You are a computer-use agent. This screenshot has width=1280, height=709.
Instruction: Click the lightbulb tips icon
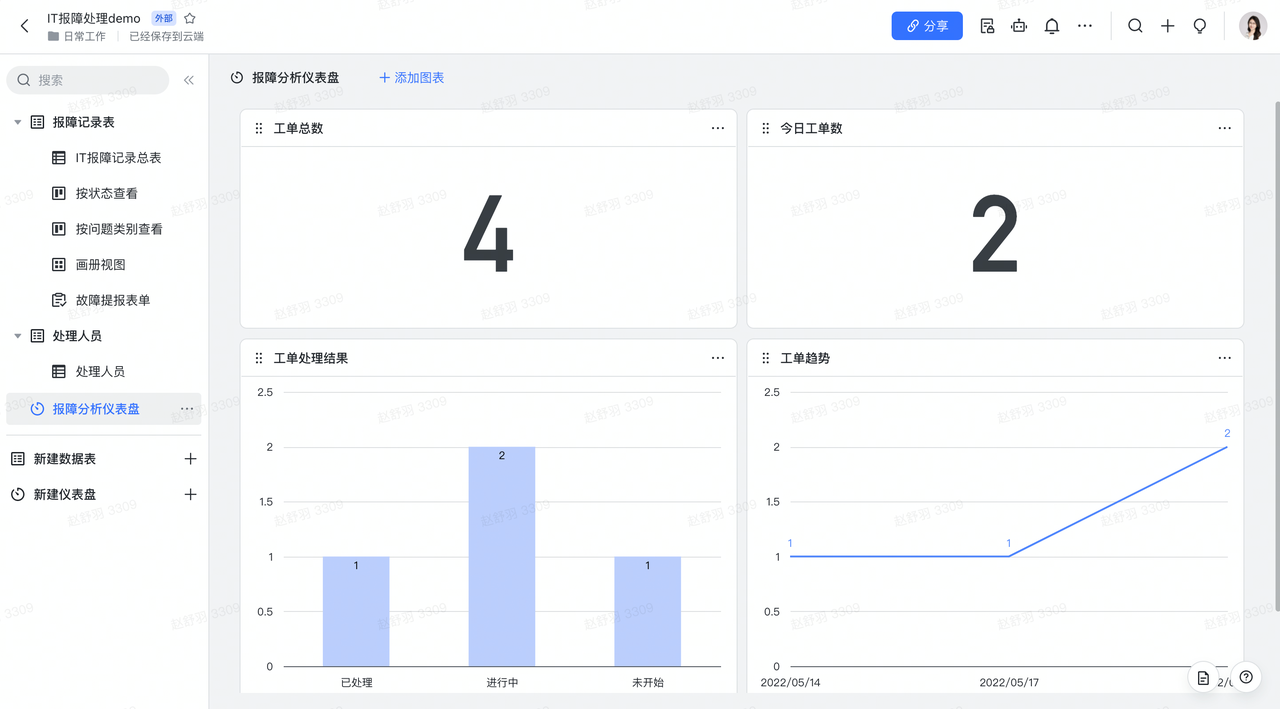click(1200, 27)
